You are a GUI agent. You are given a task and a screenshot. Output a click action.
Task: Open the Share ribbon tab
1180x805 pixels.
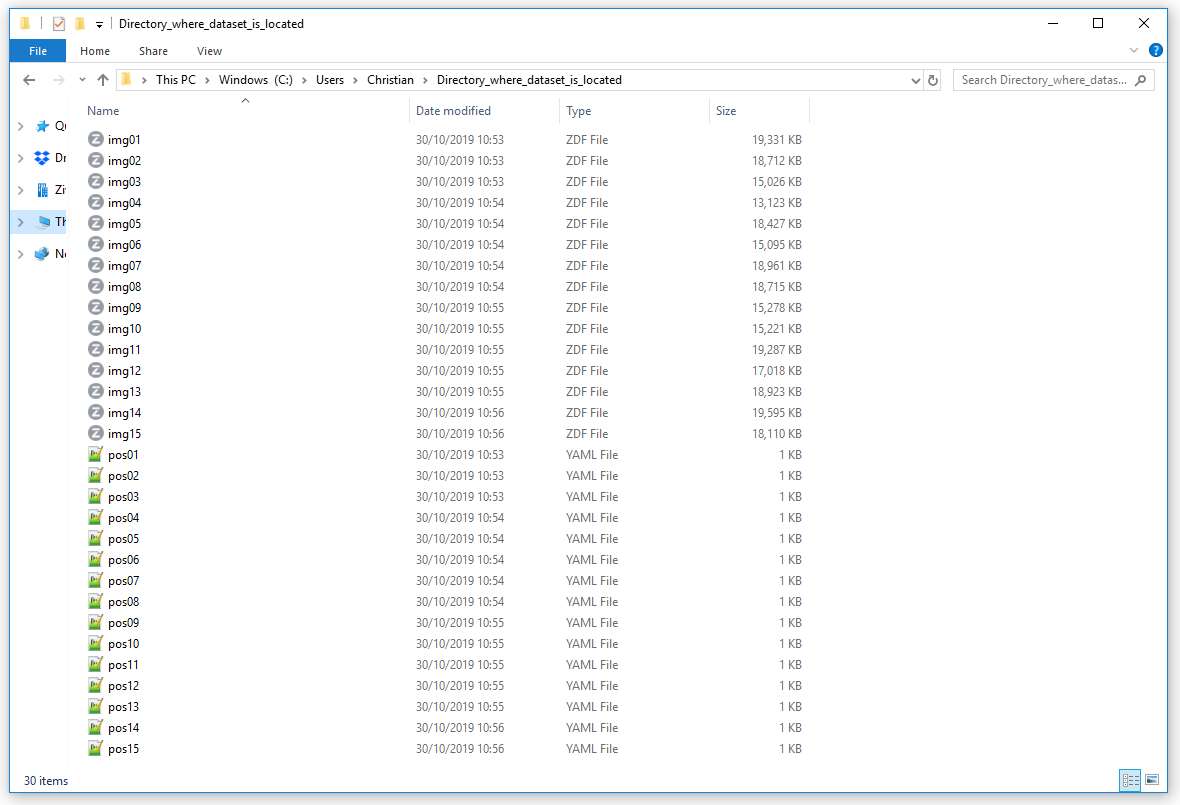point(153,51)
